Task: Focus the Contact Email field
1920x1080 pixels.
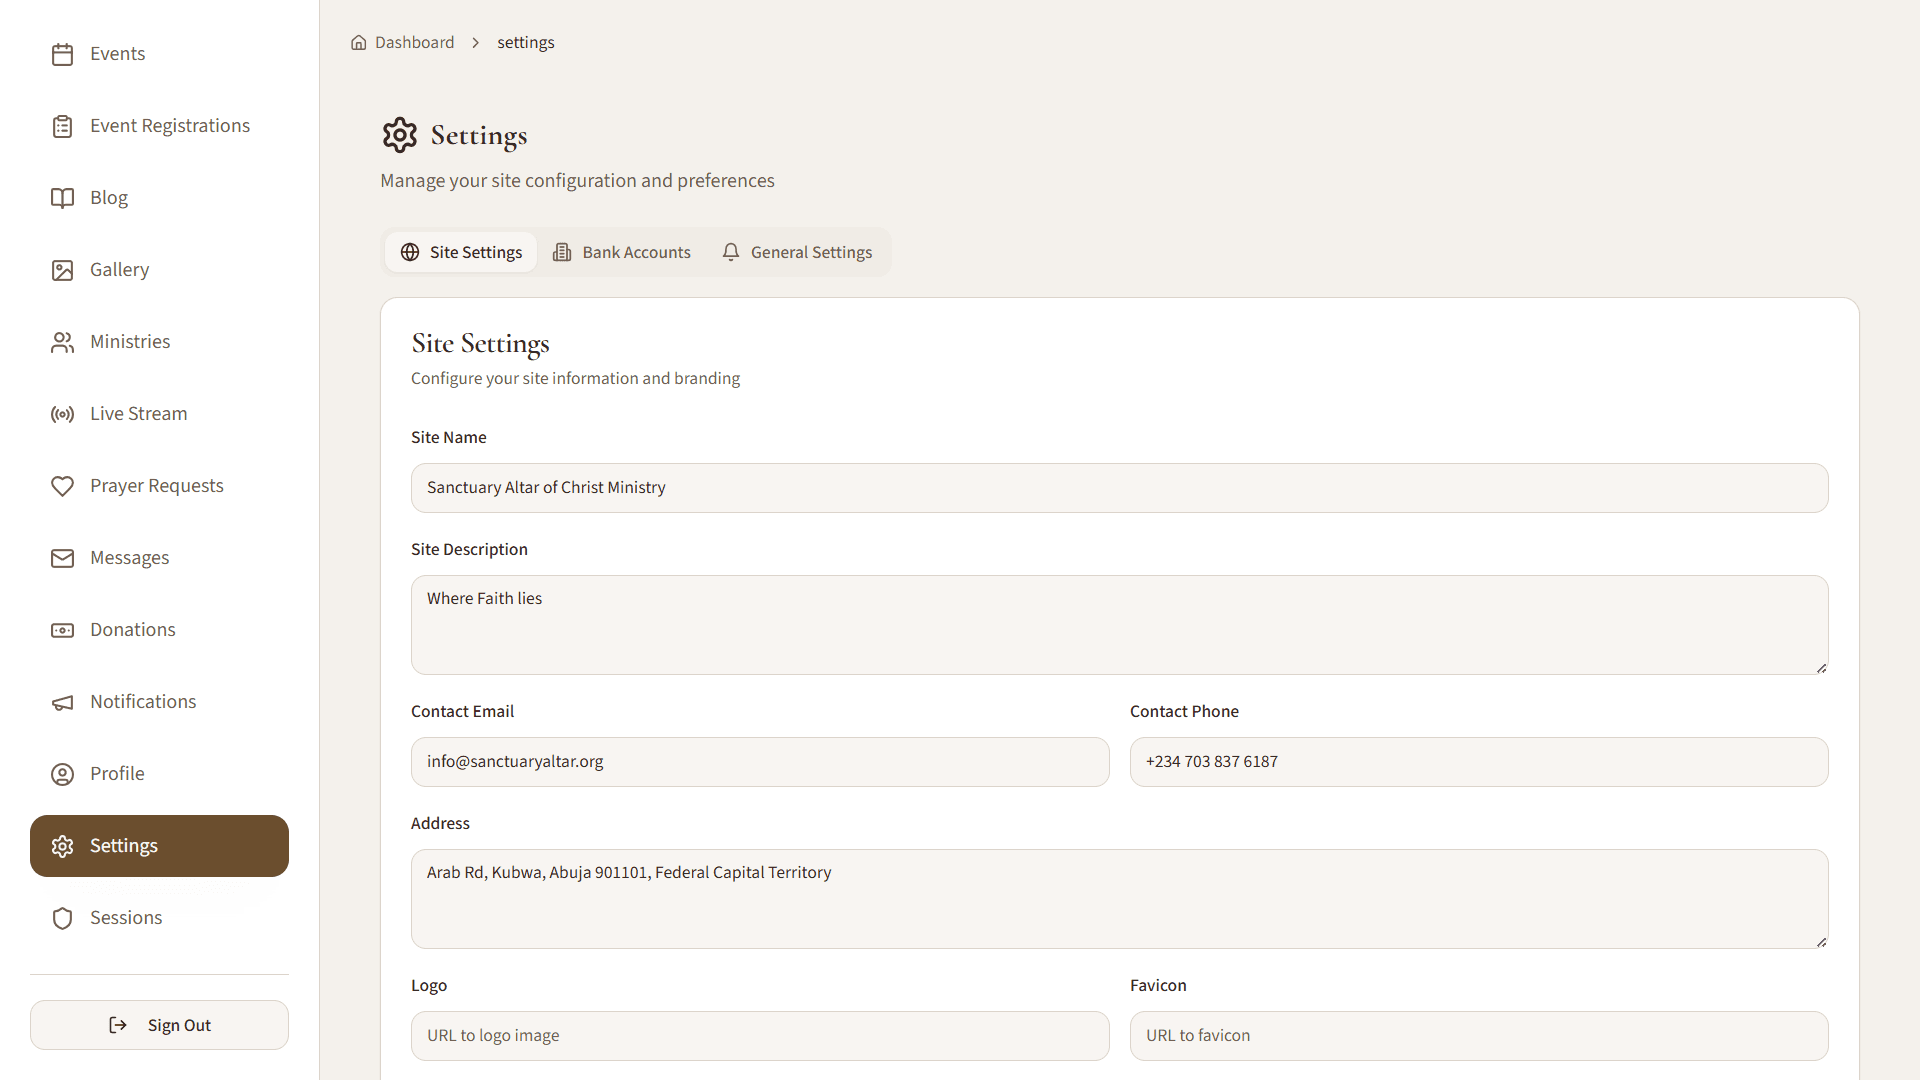Action: pos(760,762)
